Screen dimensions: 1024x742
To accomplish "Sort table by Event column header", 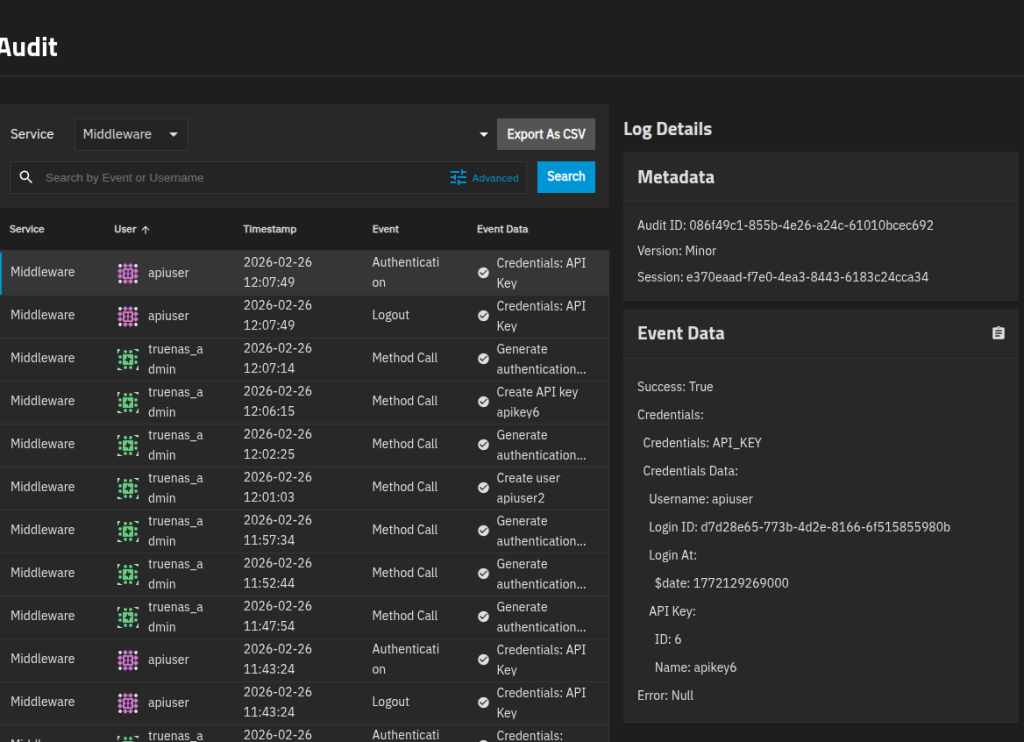I will point(385,229).
